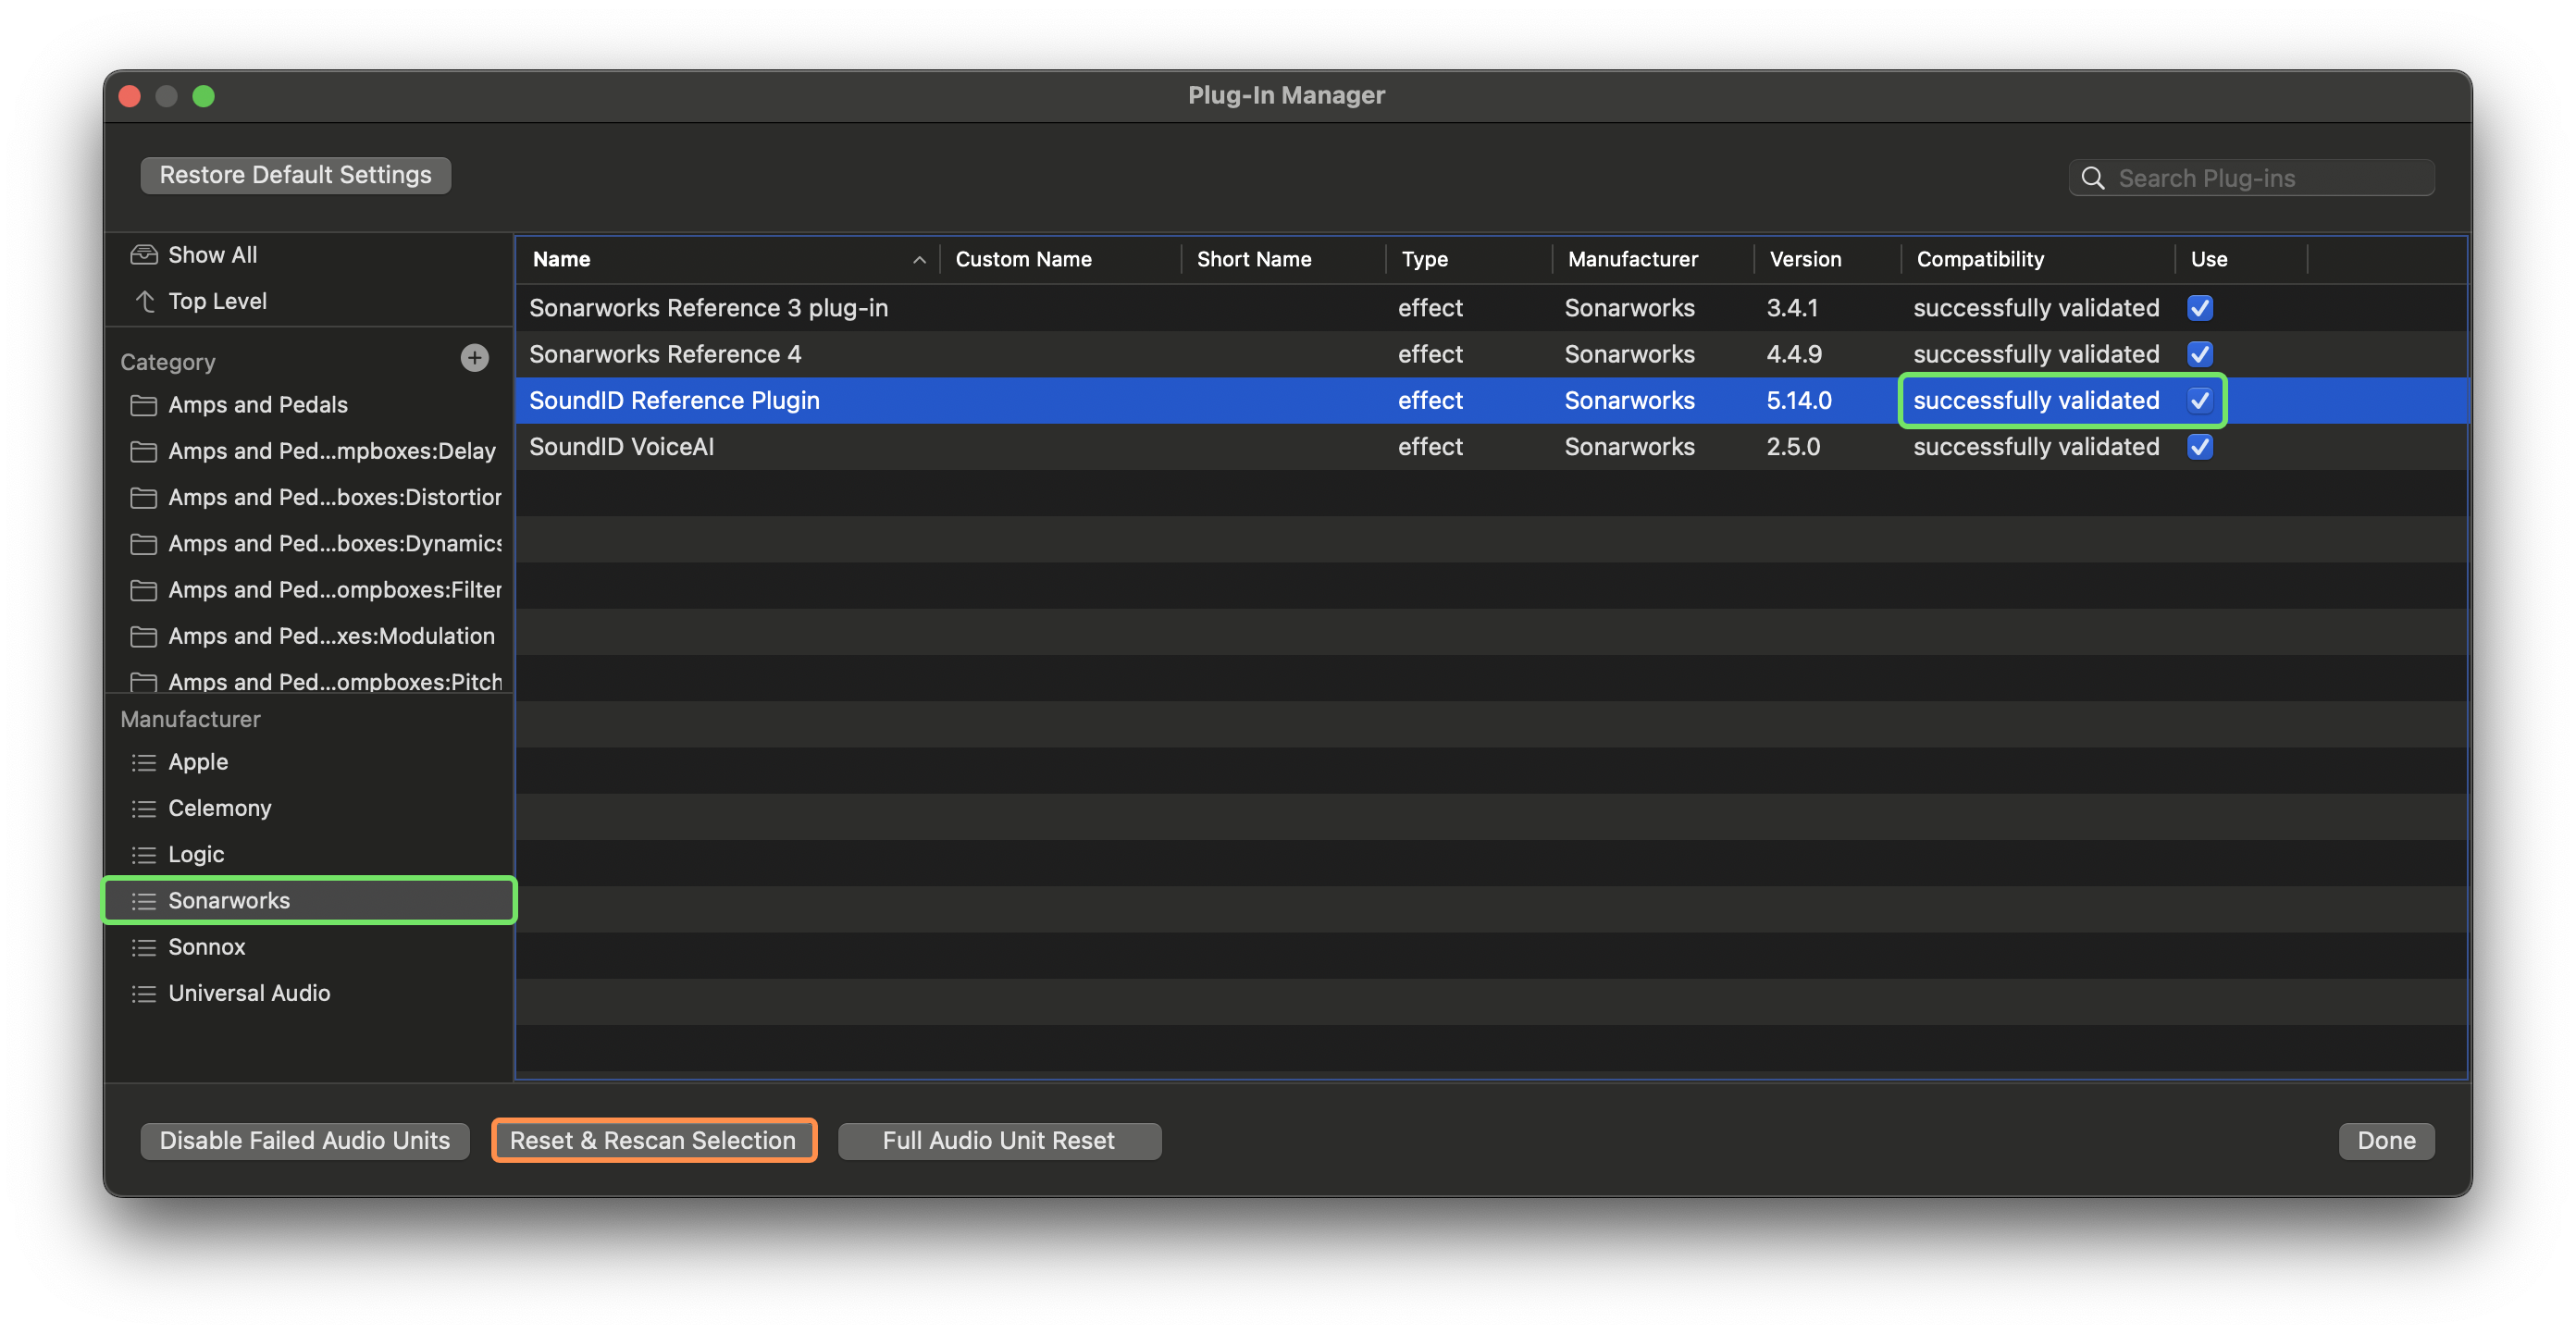Select the Top Level icon in sidebar
This screenshot has height=1334, width=2576.
(x=144, y=301)
